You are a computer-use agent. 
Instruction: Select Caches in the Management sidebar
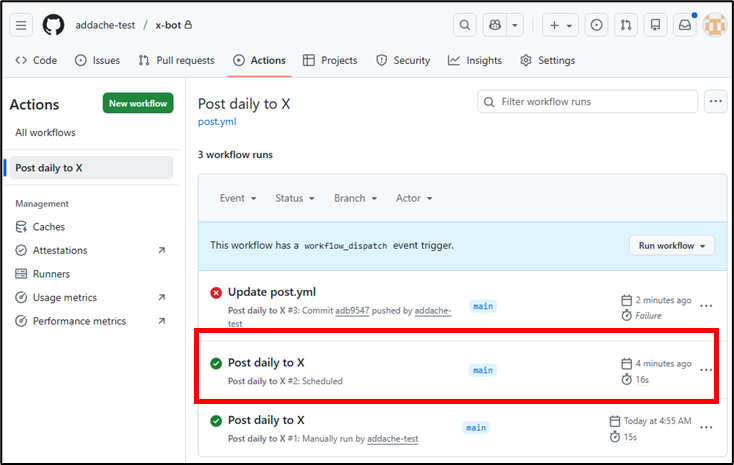(48, 227)
